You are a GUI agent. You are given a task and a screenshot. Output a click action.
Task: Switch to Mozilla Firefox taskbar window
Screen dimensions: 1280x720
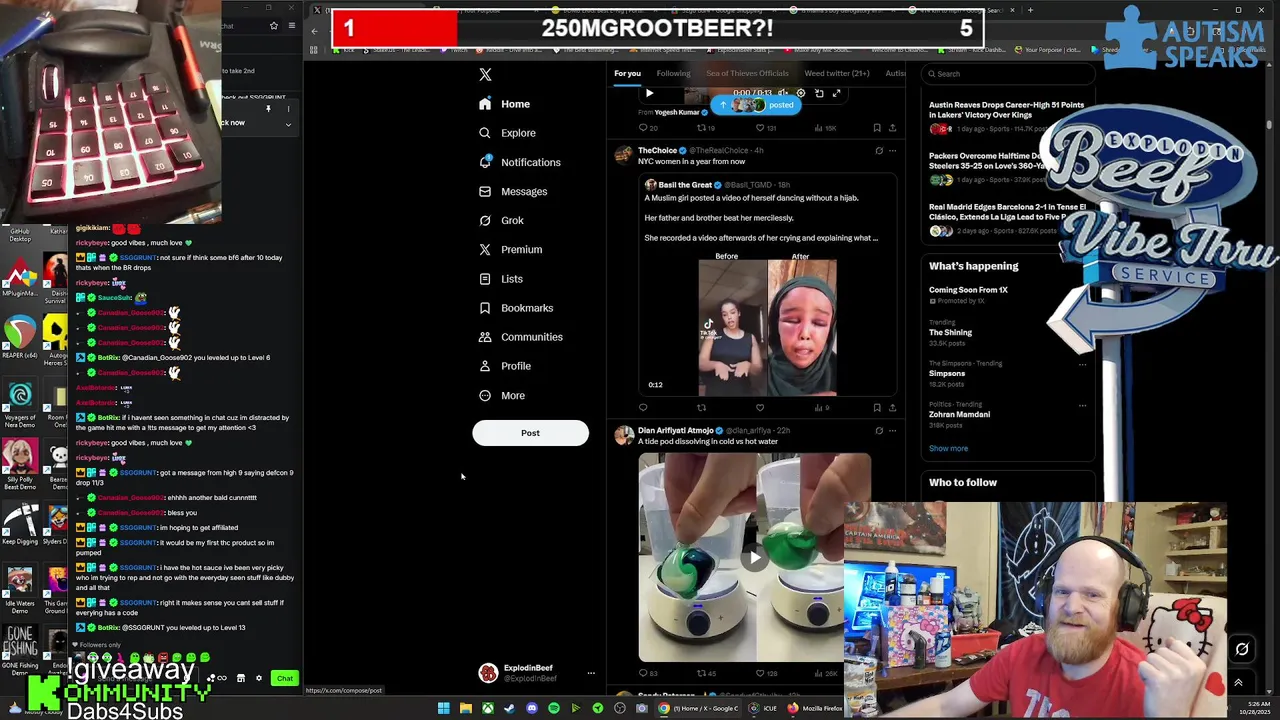point(816,708)
